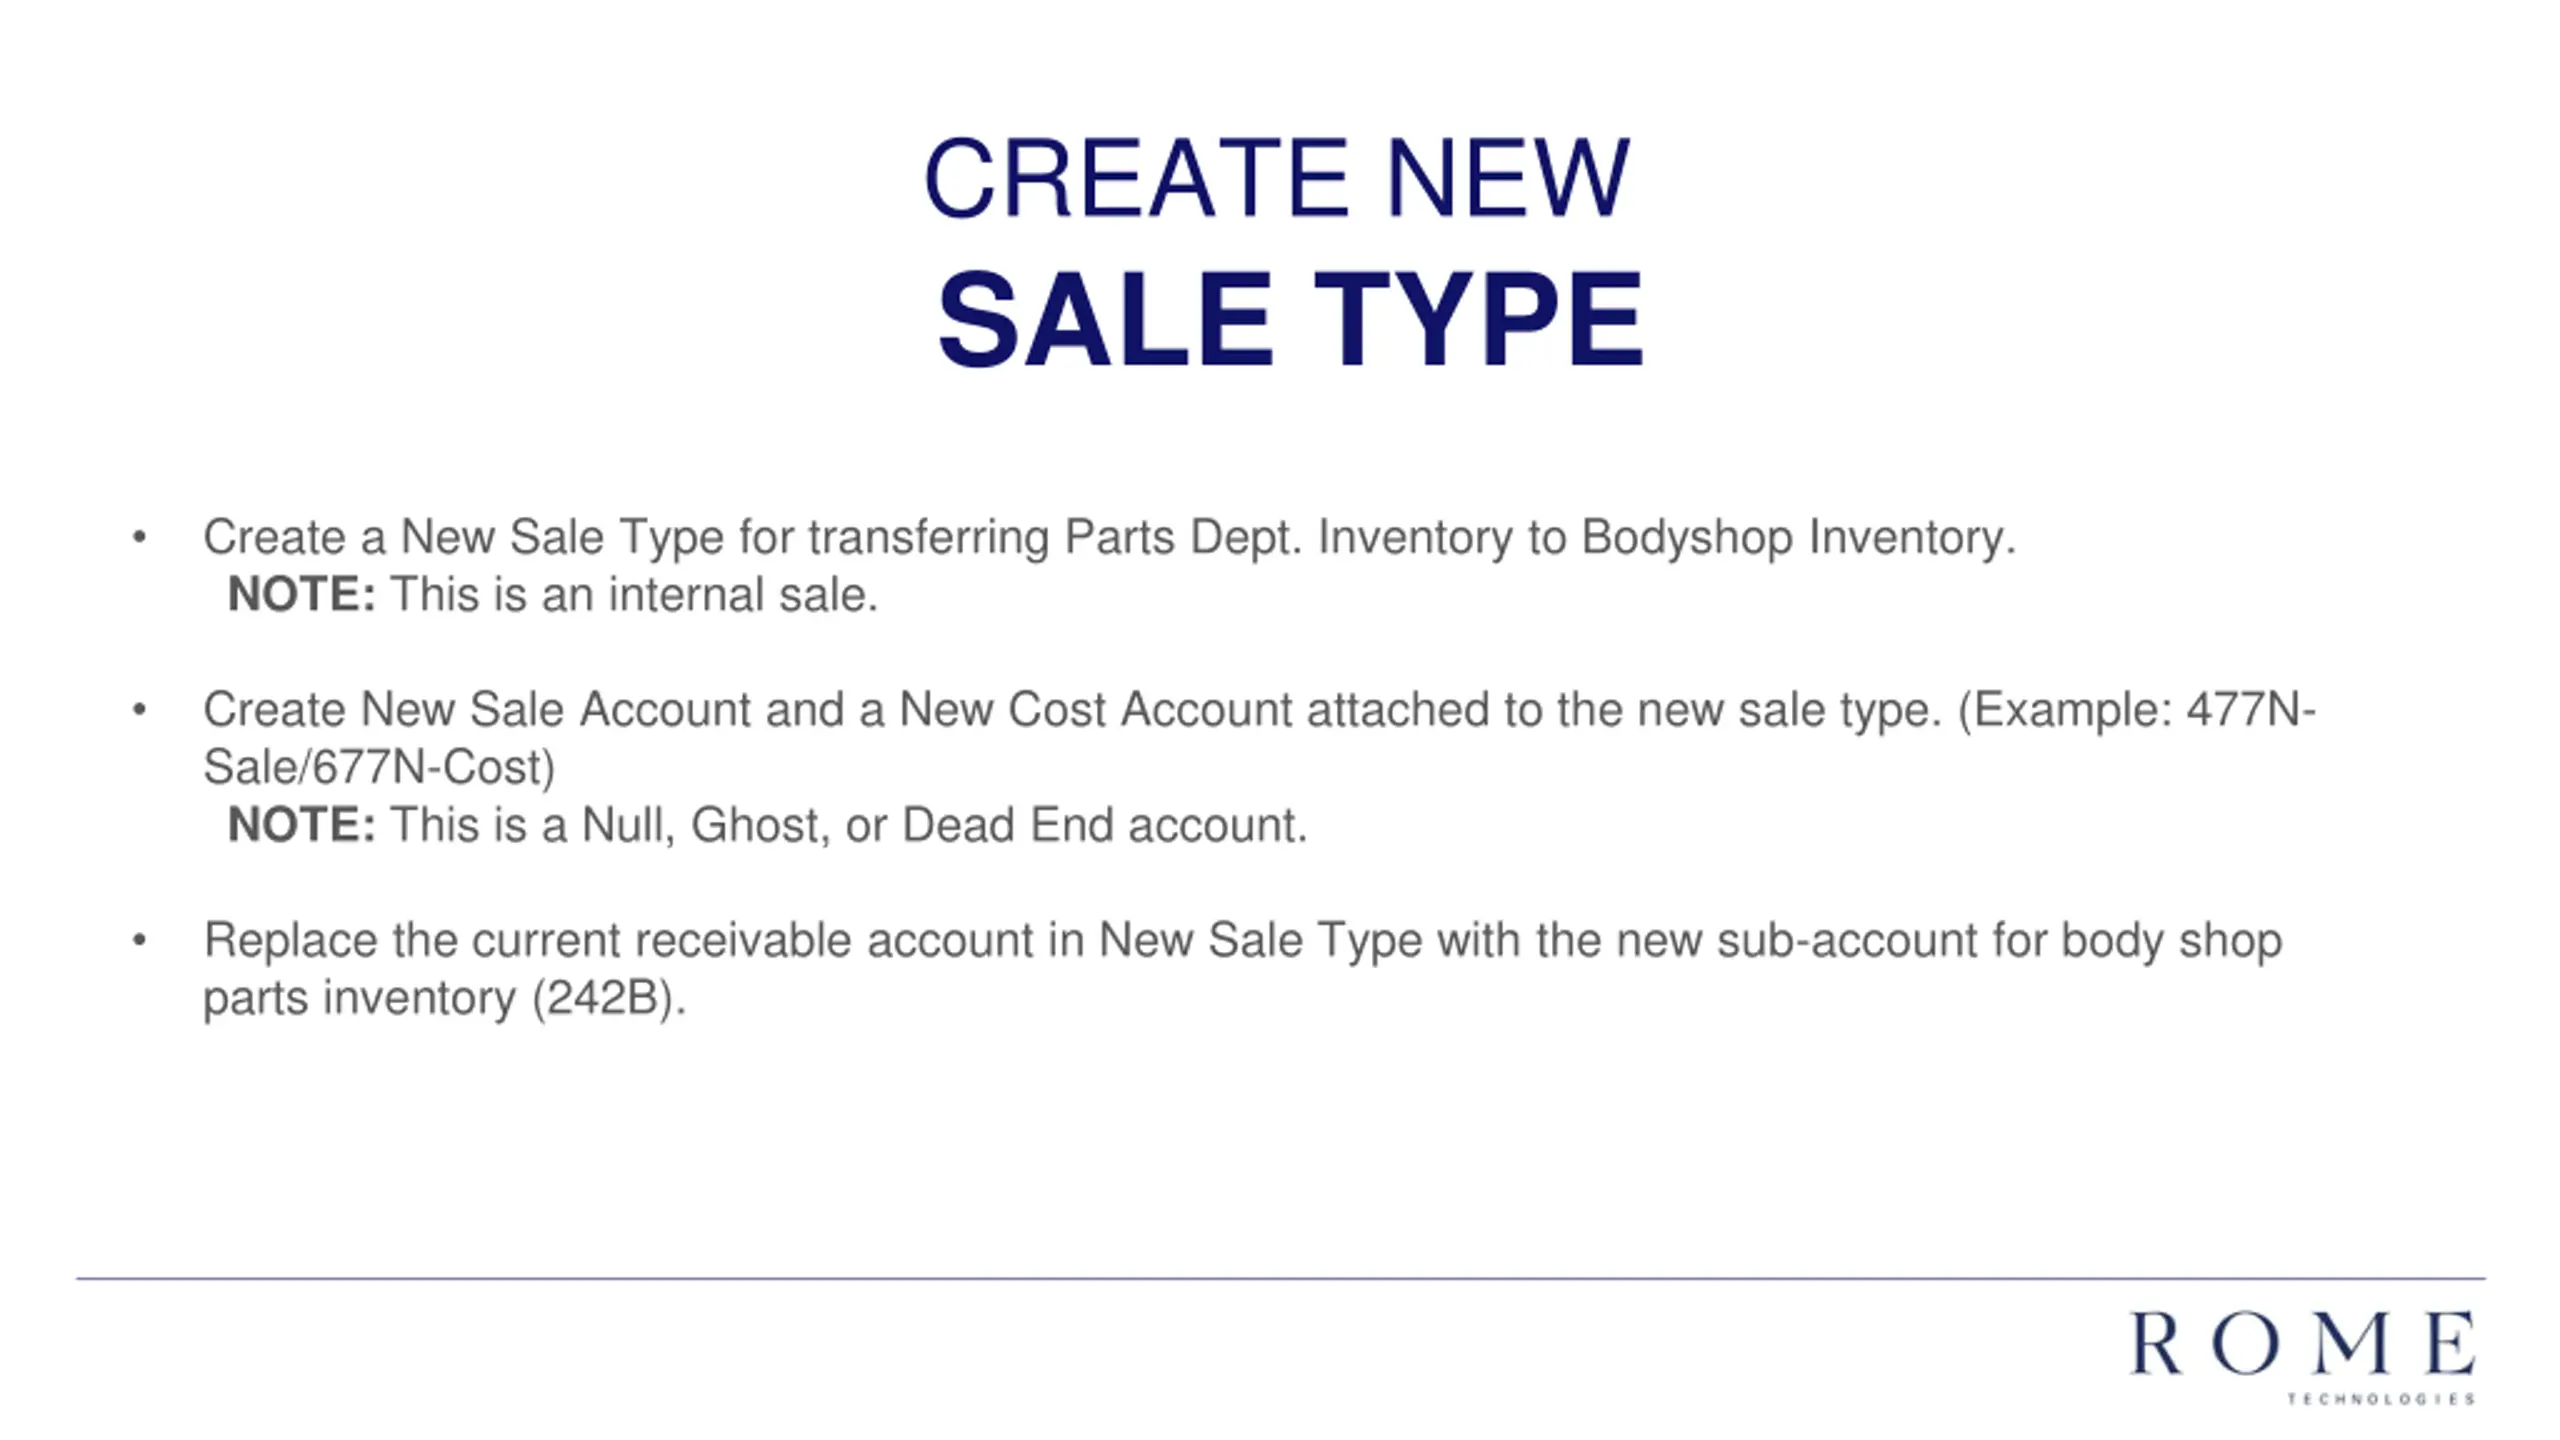Select the second bullet point marker
Image resolution: width=2560 pixels, height=1440 pixels.
[139, 710]
